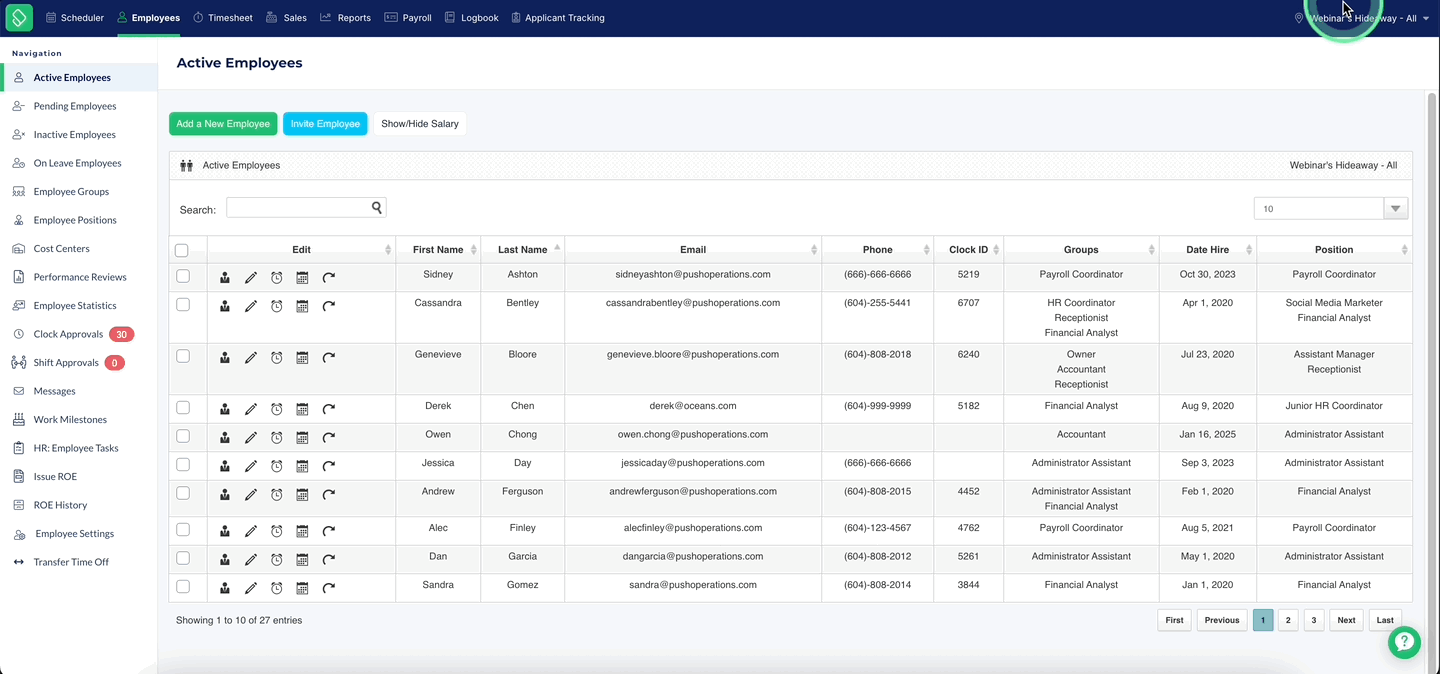Check the box for Genevieve Bloore
This screenshot has width=1440, height=674.
click(x=183, y=356)
